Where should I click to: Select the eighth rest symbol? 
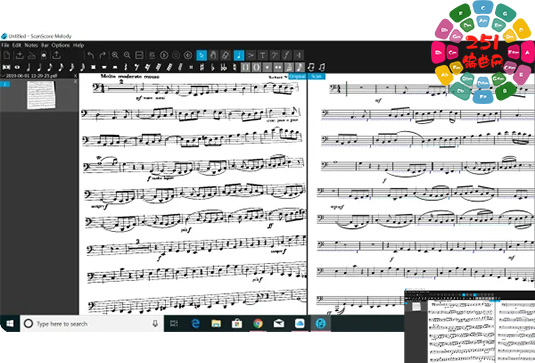(136, 67)
